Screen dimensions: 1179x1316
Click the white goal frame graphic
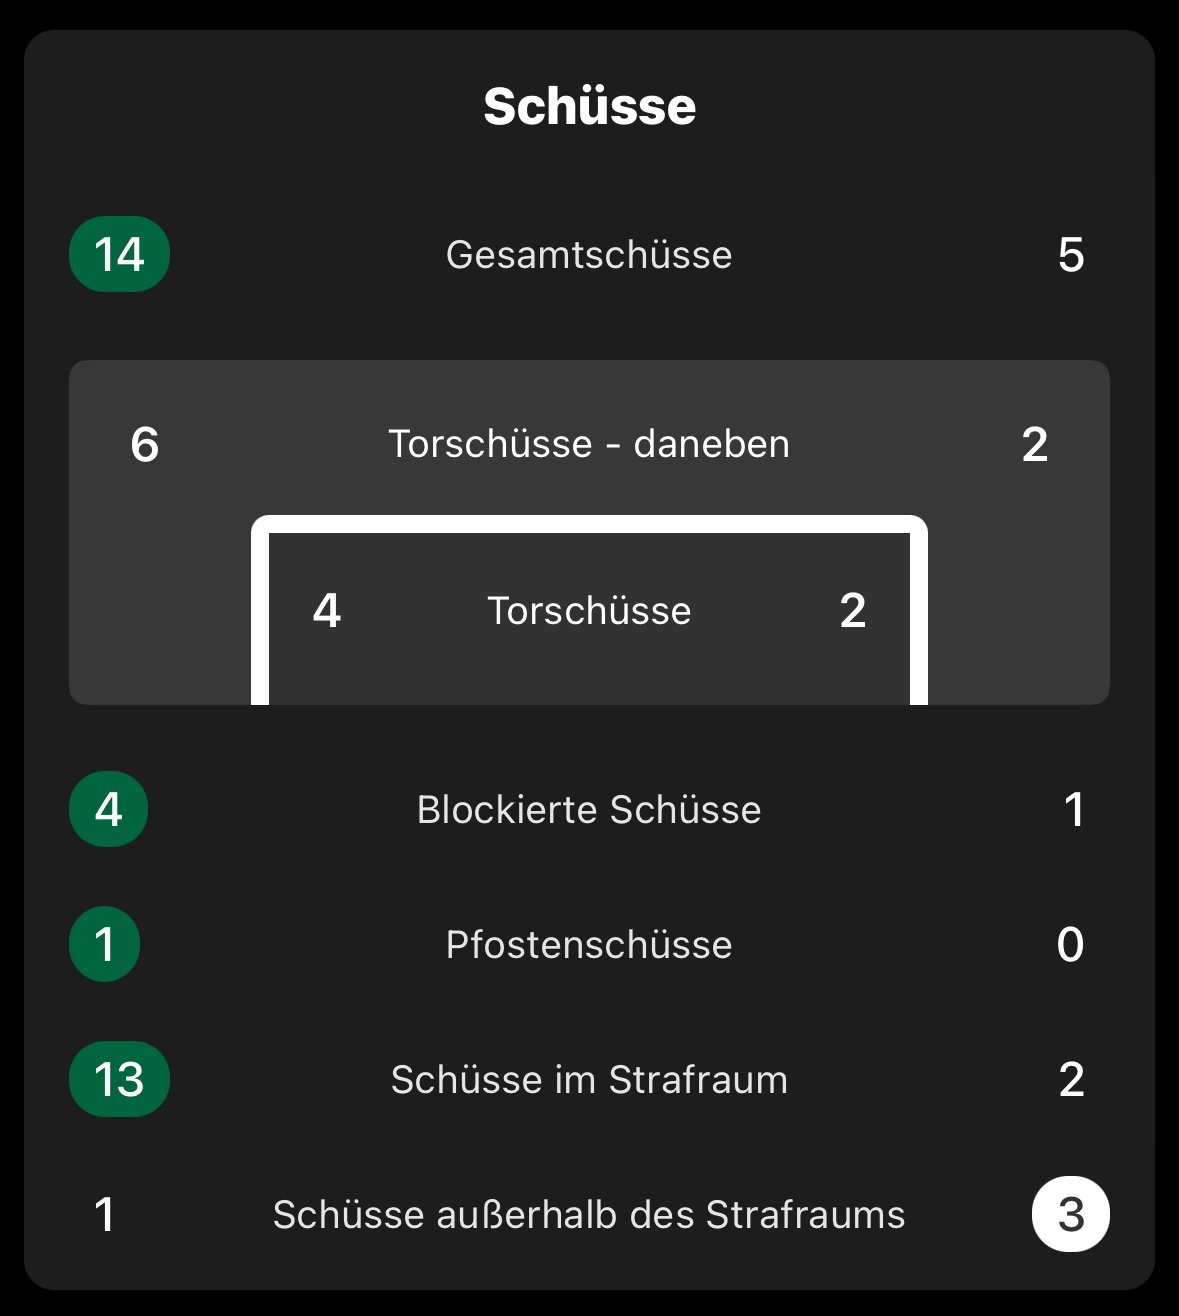(589, 525)
